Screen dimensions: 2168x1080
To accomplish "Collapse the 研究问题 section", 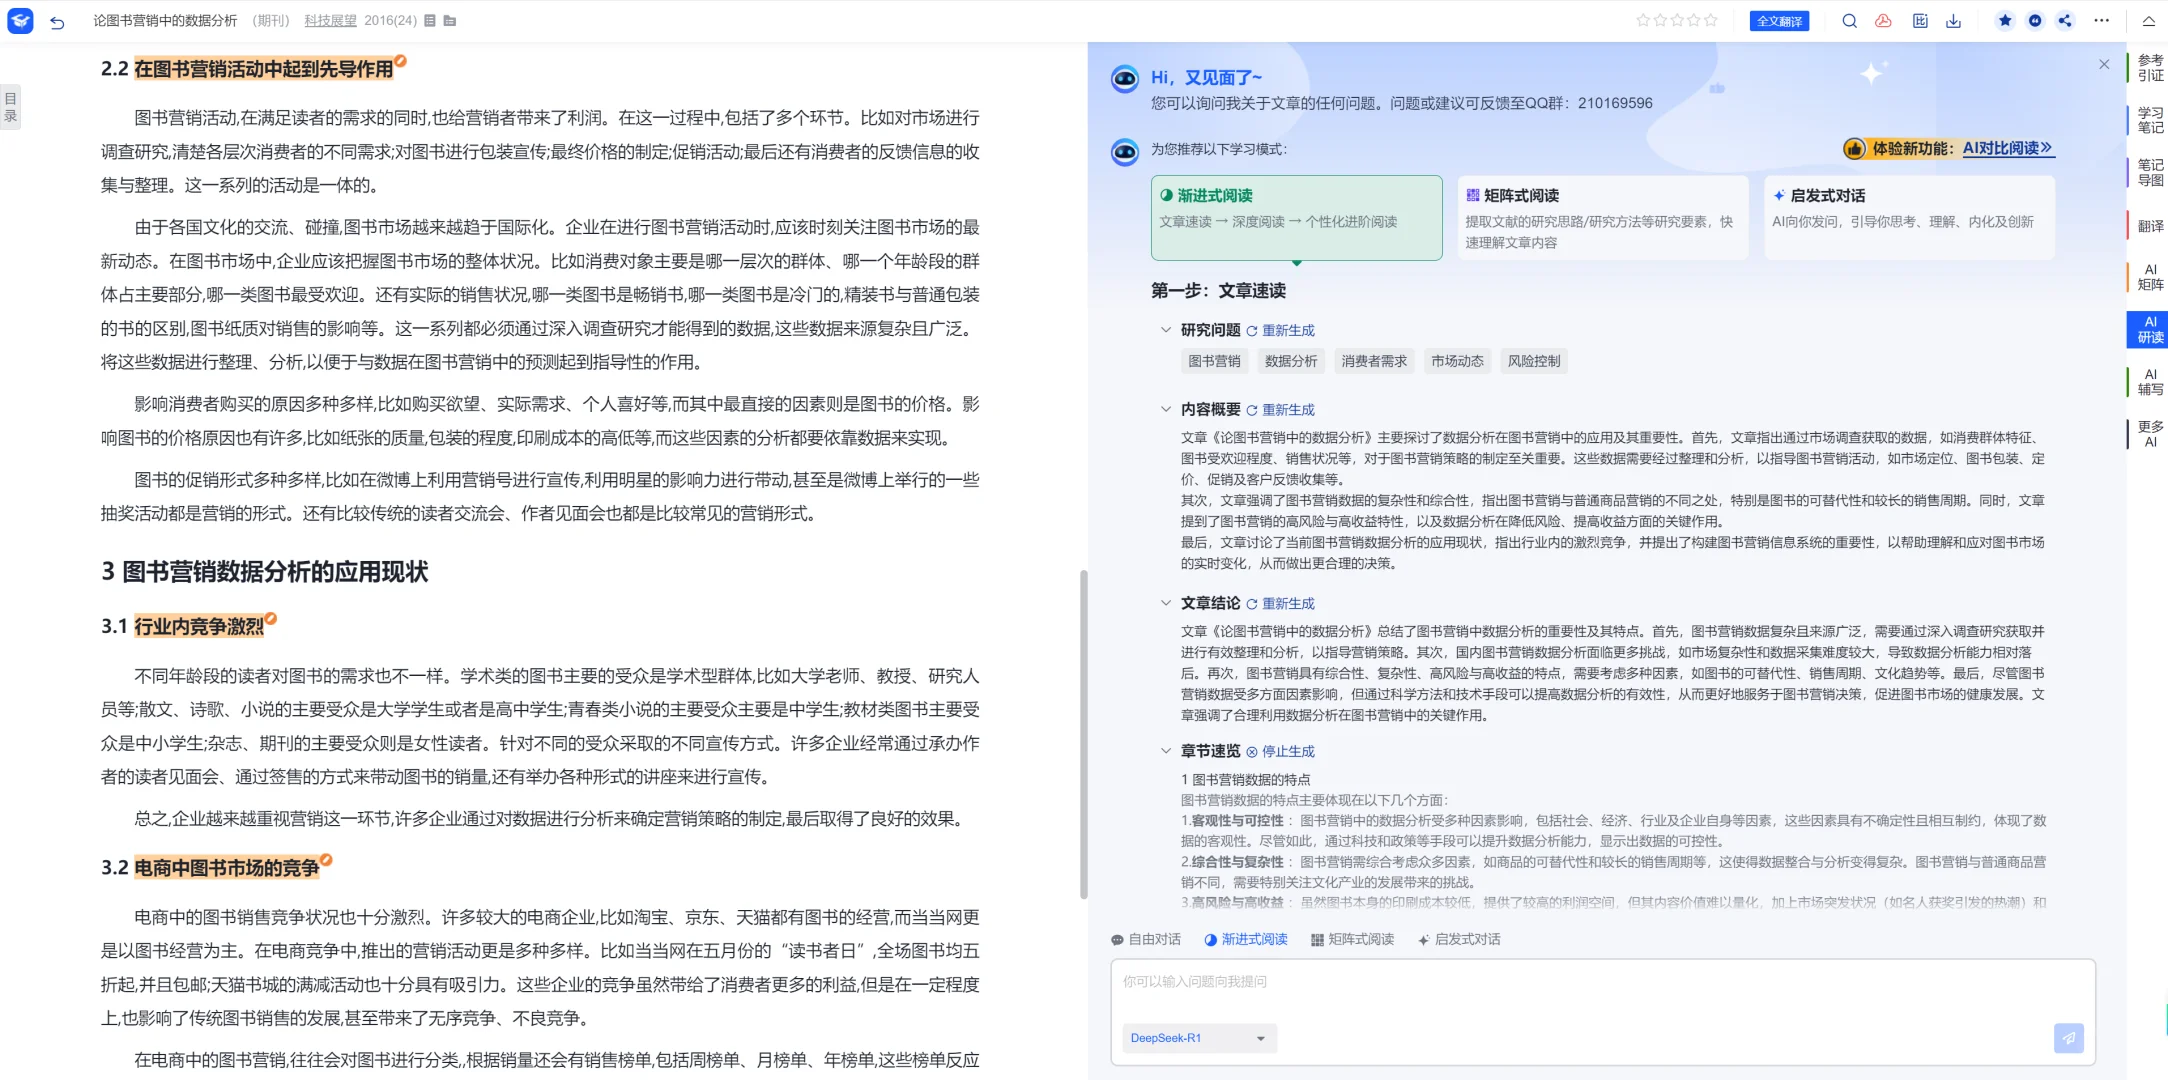I will [1166, 329].
